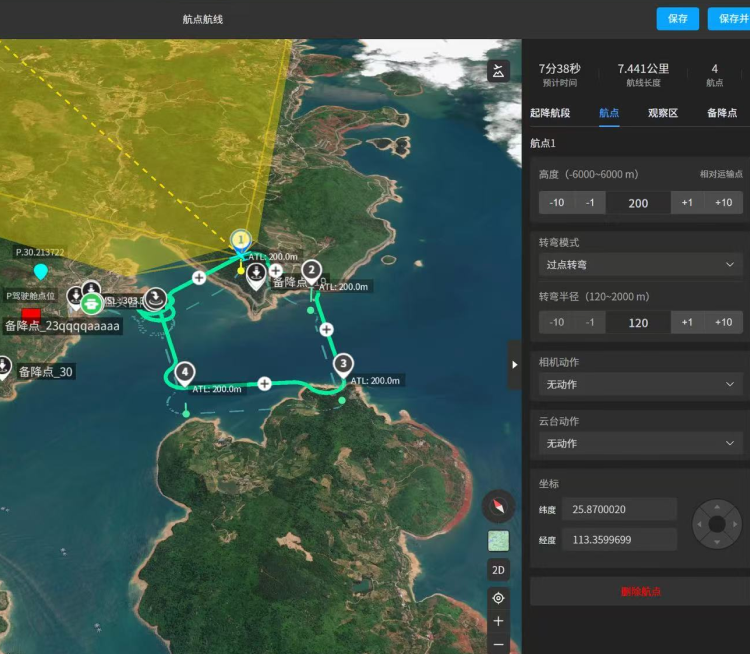Click the locate/recenter target icon
The height and width of the screenshot is (654, 750).
pyautogui.click(x=498, y=598)
